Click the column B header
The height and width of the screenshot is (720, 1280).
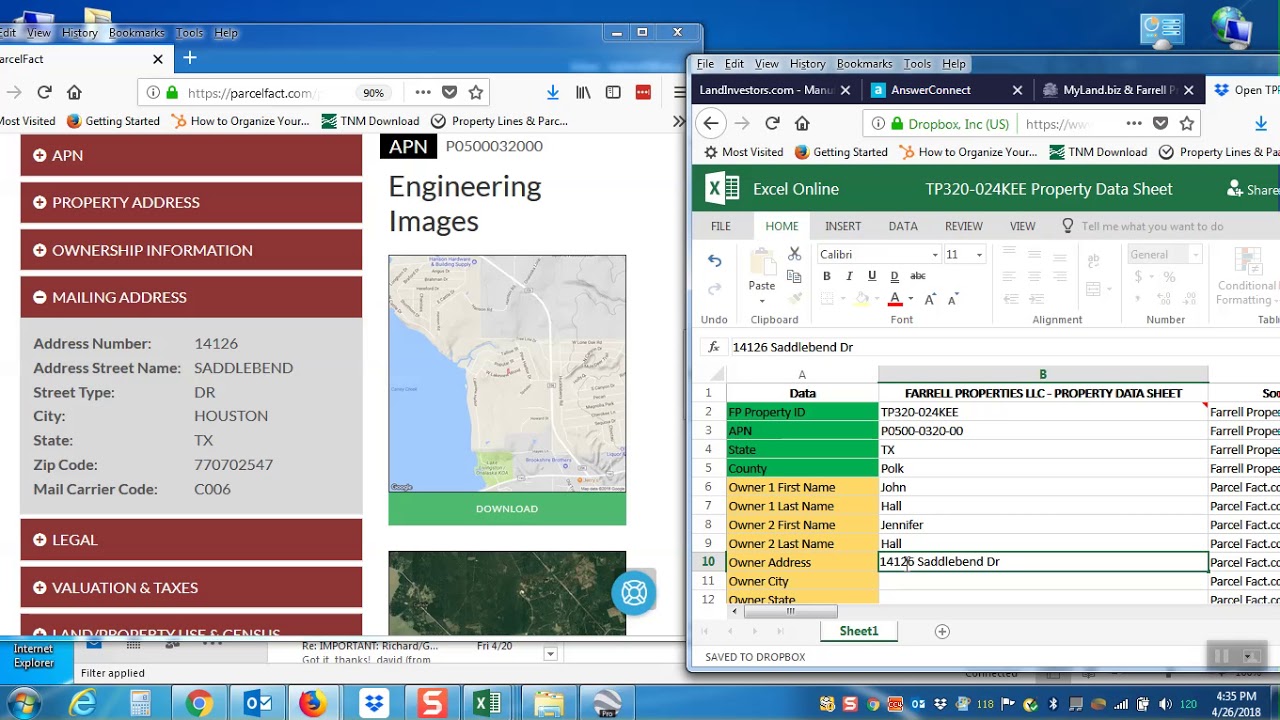pos(1043,374)
